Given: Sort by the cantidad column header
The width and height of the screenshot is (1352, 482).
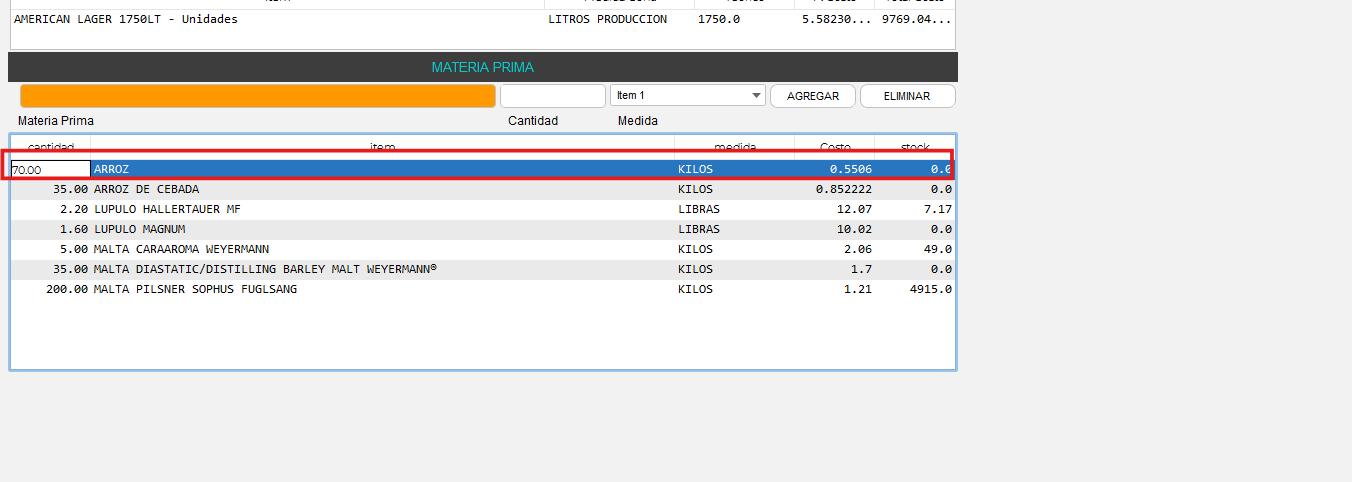Looking at the screenshot, I should pyautogui.click(x=51, y=147).
